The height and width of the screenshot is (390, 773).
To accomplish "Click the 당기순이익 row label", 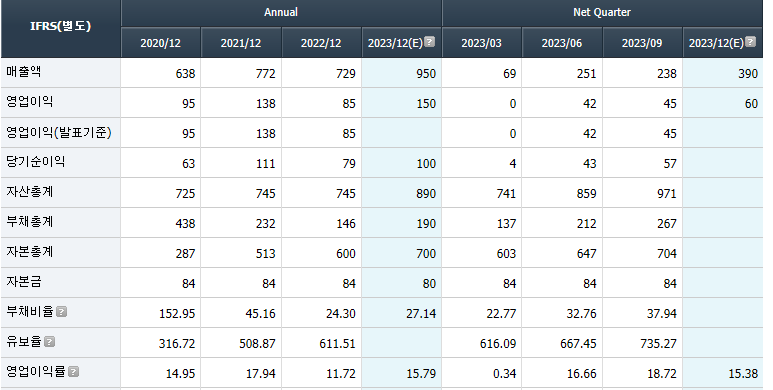I will [35, 162].
